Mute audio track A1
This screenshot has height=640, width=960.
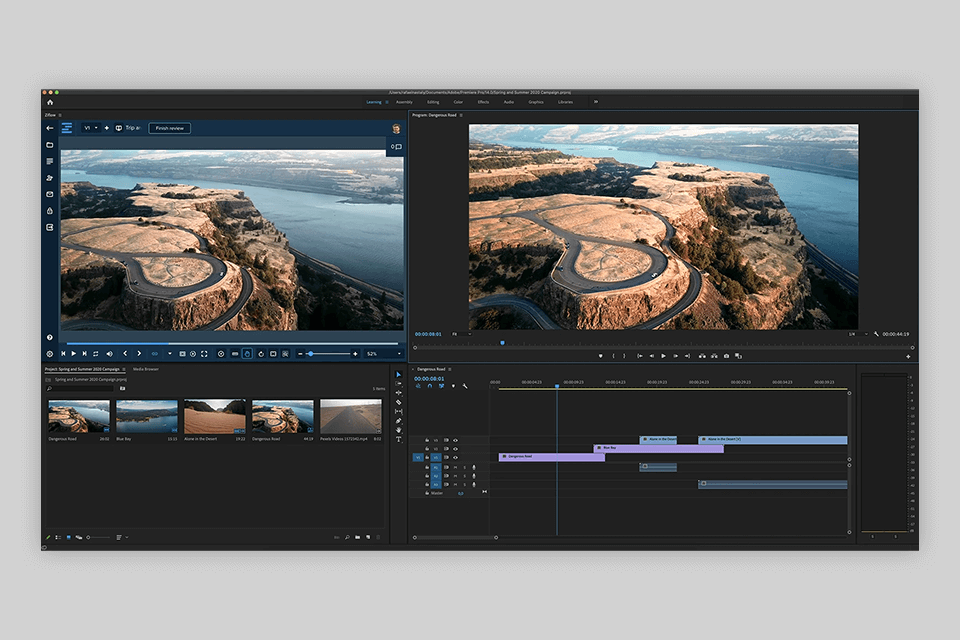pyautogui.click(x=455, y=467)
